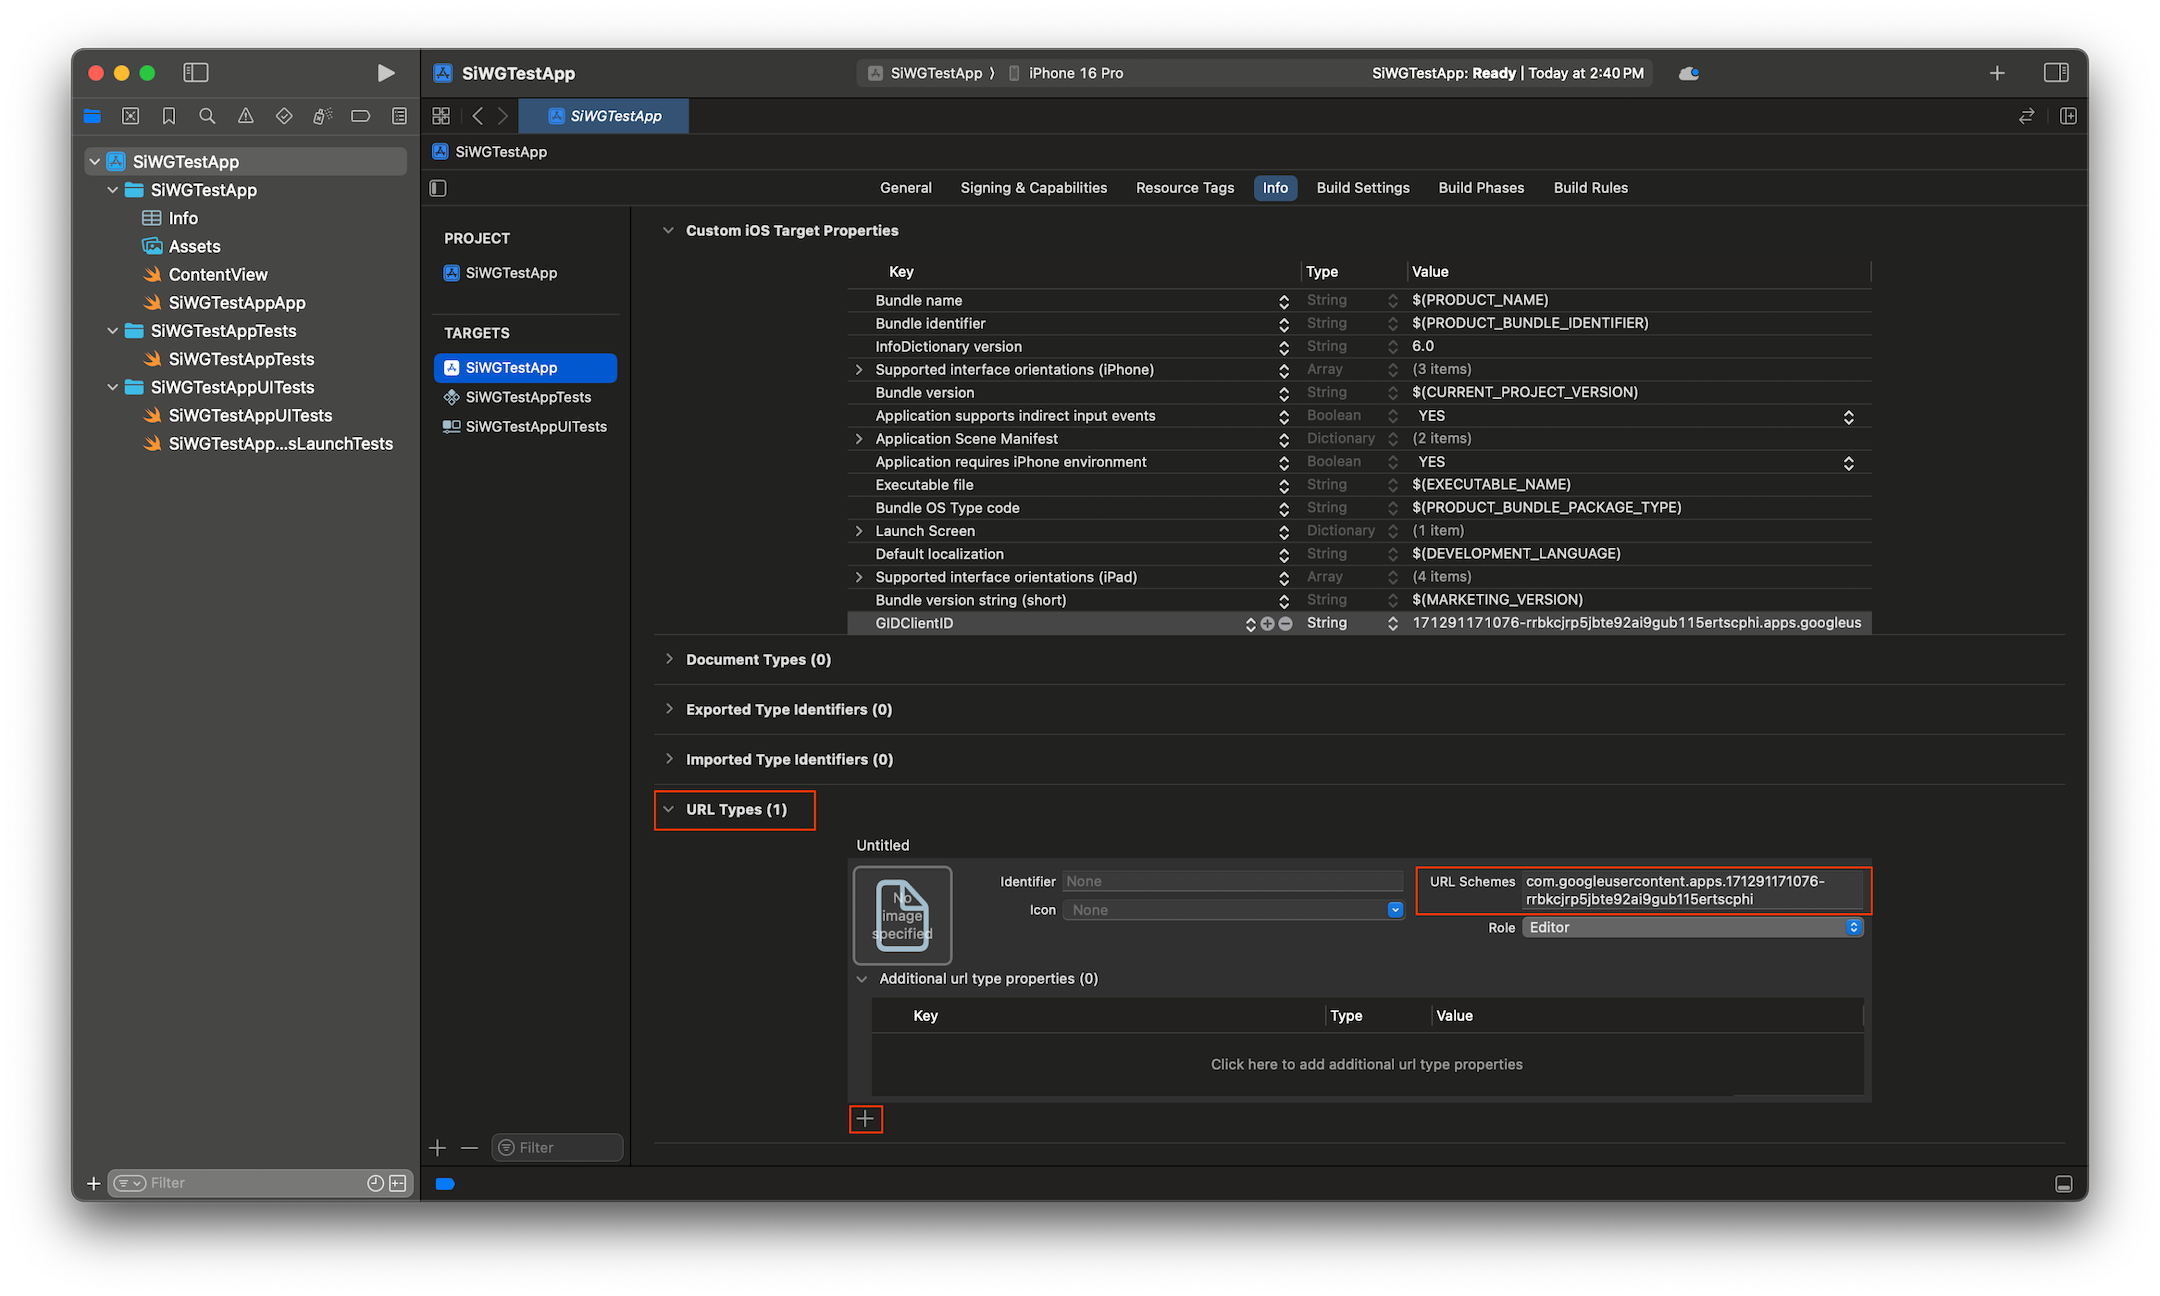Open the Find navigator

(207, 116)
